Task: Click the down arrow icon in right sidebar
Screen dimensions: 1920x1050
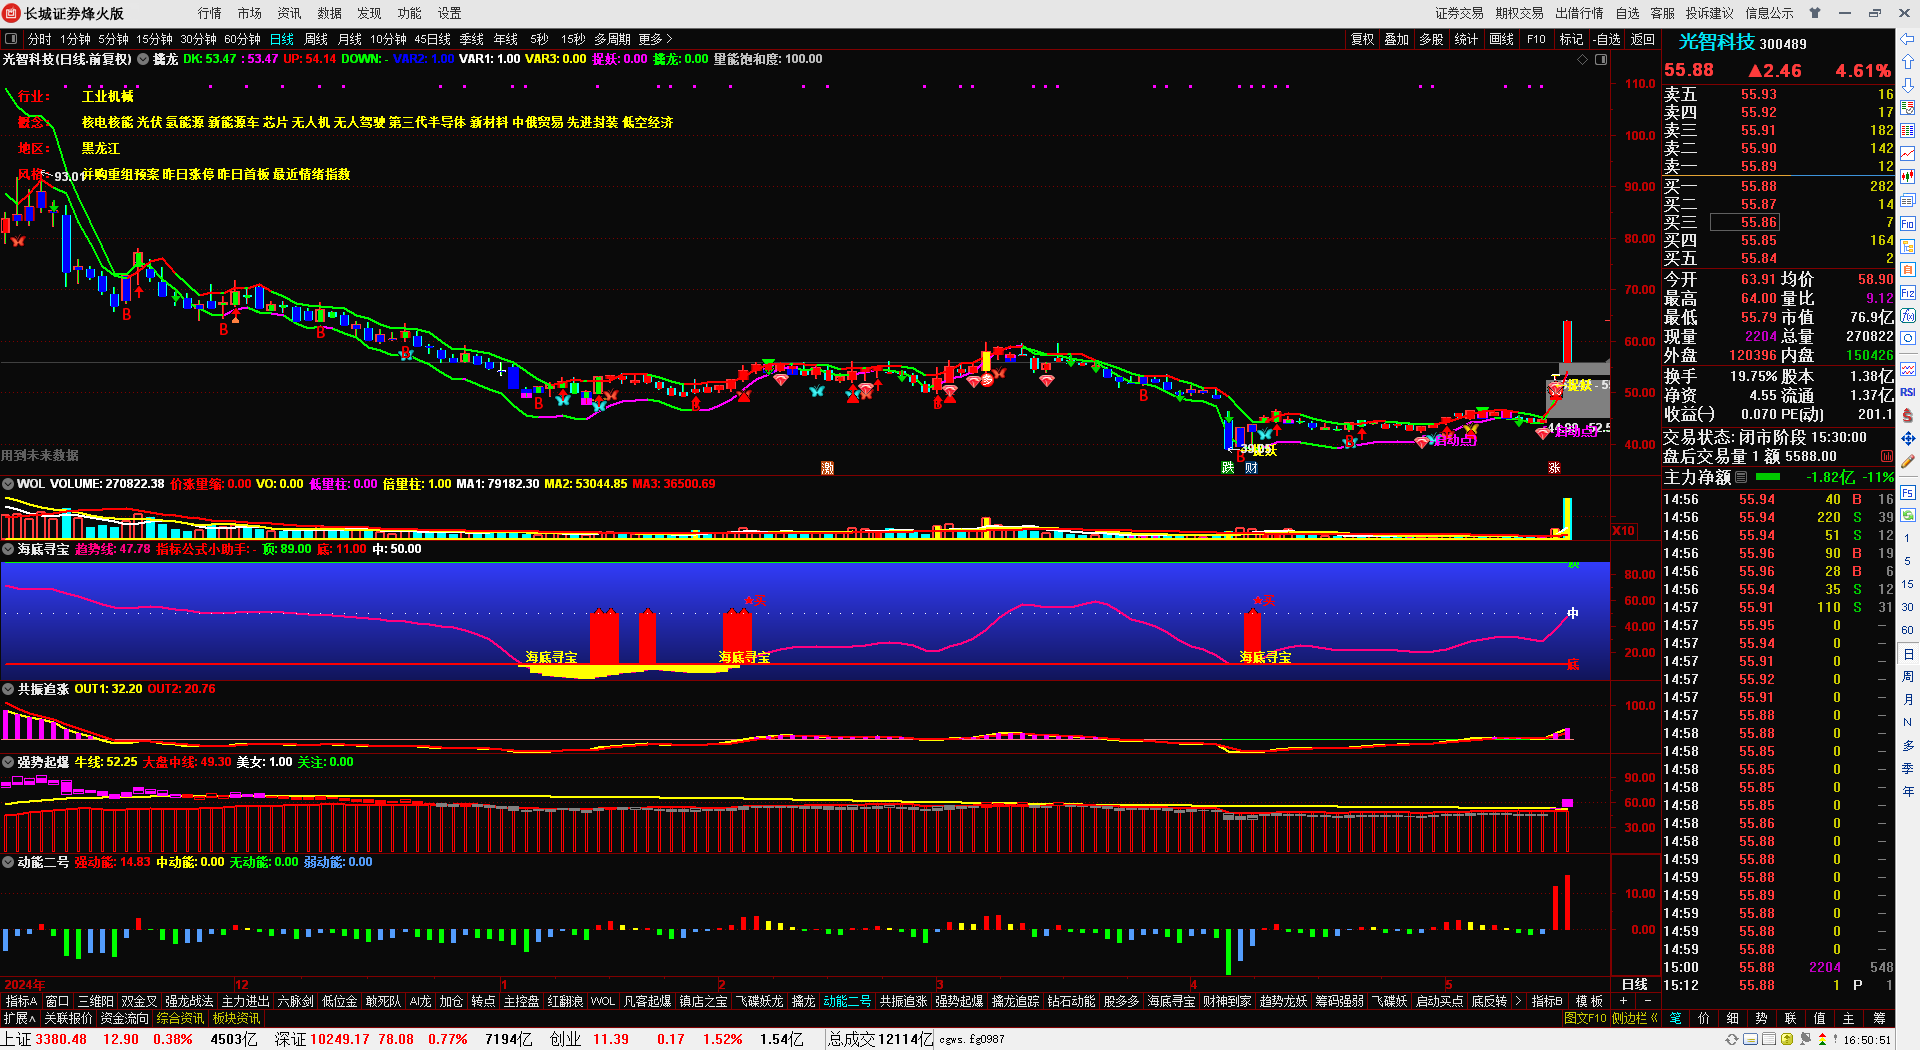Action: coord(1908,85)
